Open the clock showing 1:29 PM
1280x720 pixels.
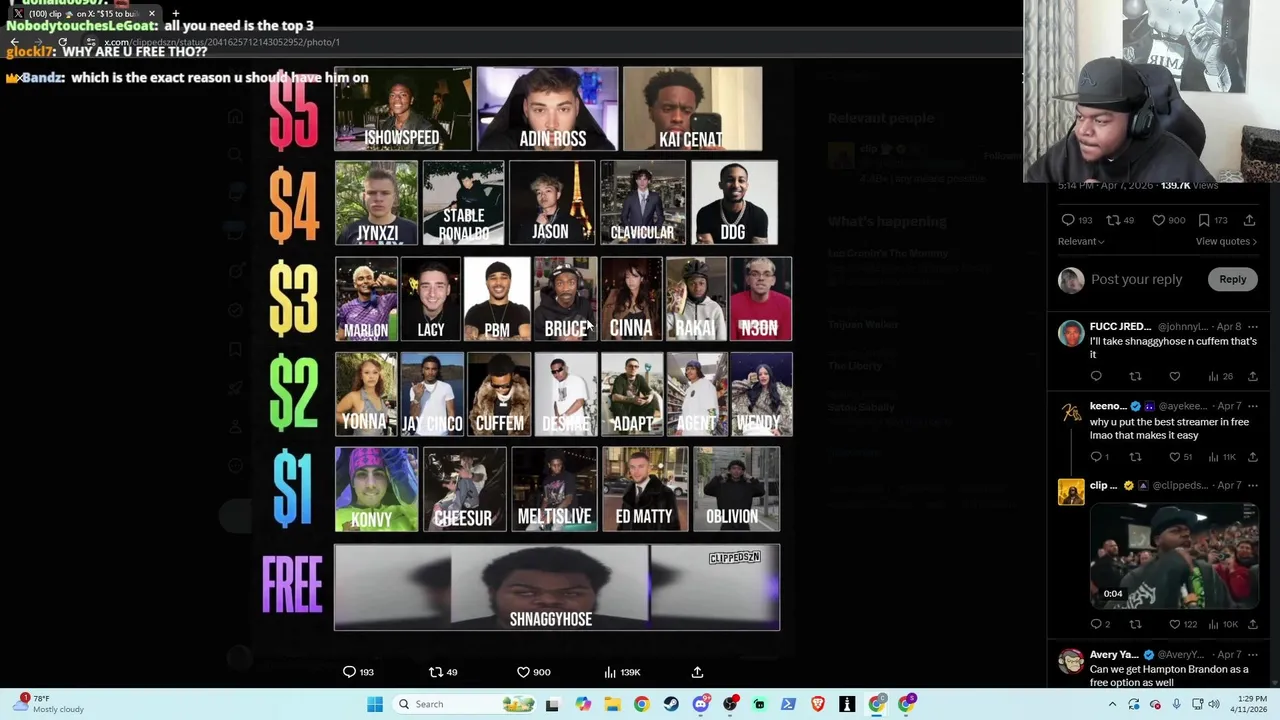point(1248,704)
